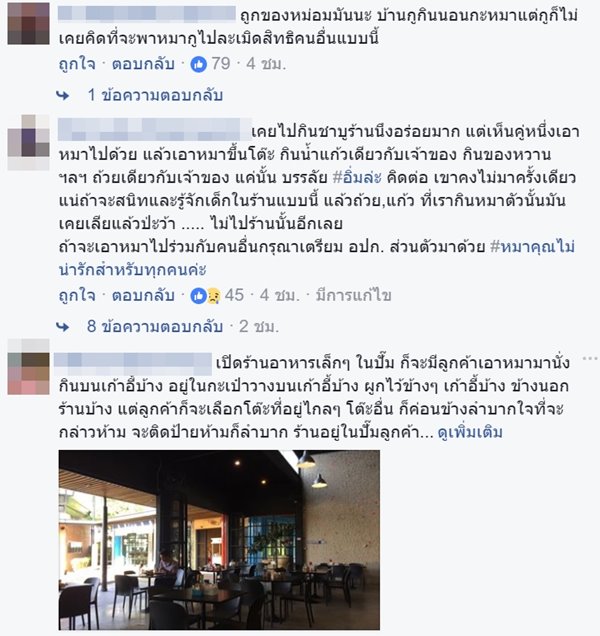Open the third commenter's profile picture
This screenshot has height=636, width=600.
28,367
